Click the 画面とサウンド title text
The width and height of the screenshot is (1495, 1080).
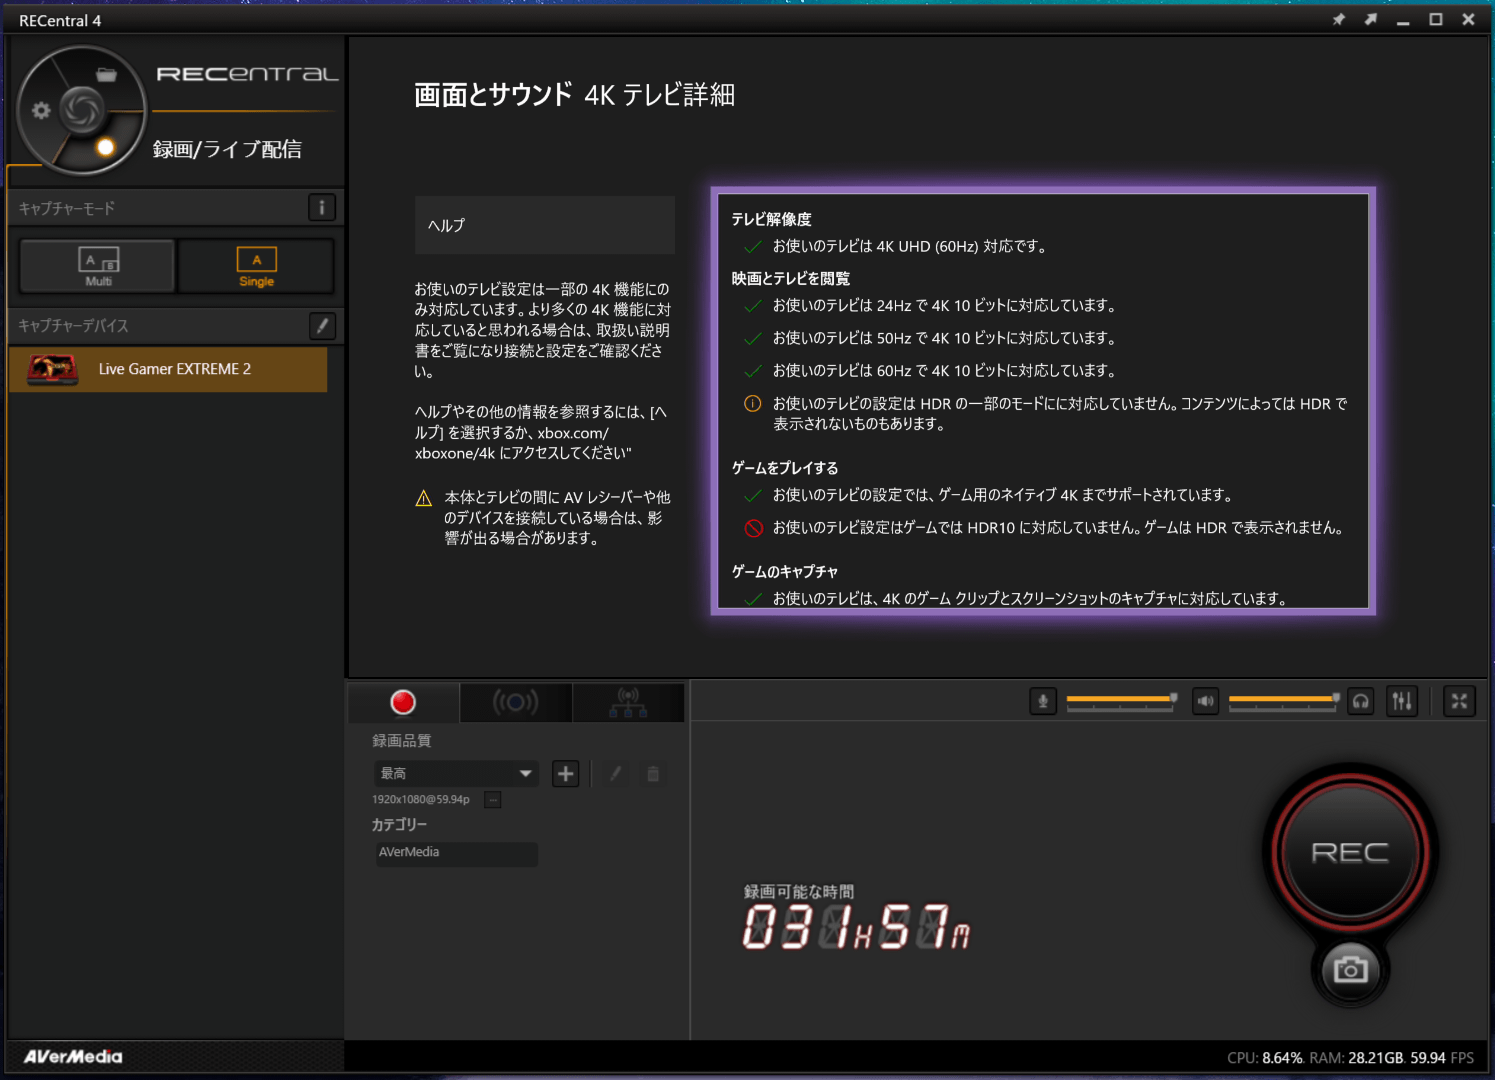click(x=493, y=95)
